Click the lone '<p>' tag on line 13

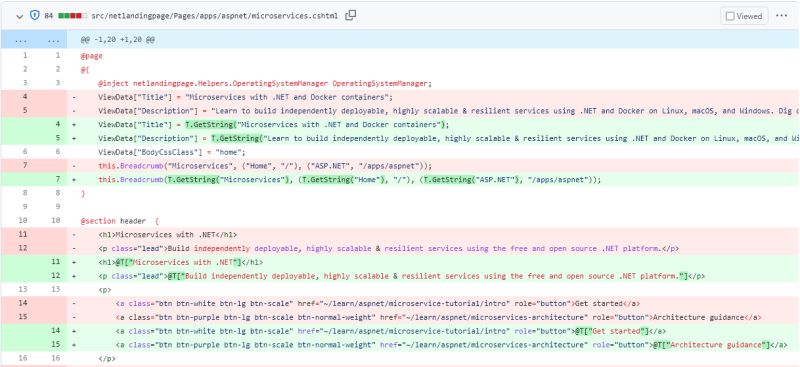(105, 290)
